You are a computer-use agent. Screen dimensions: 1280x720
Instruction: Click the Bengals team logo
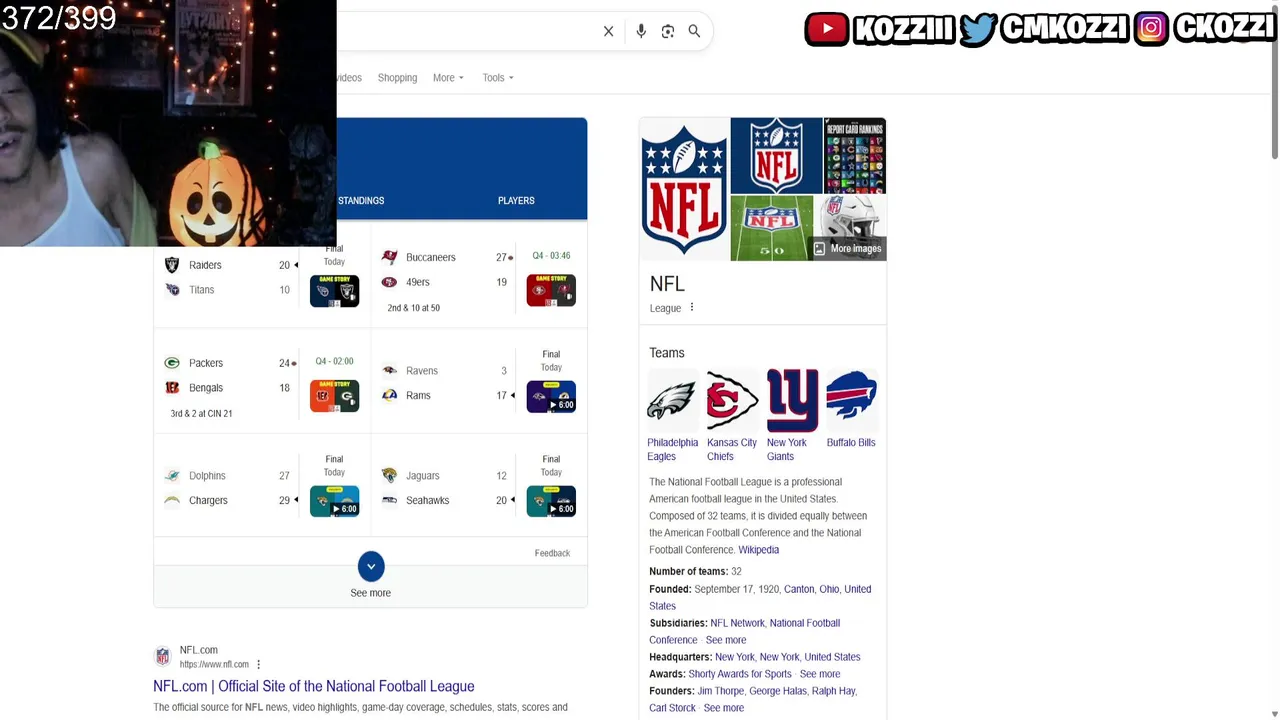172,388
